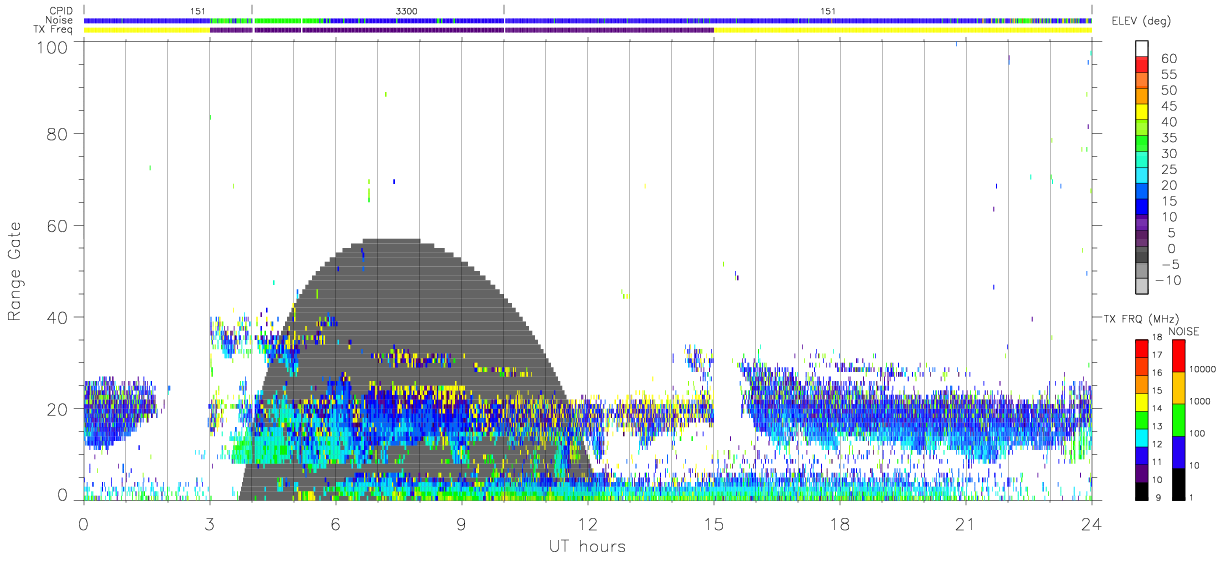Click the 60 tick on Range Gate axis

pyautogui.click(x=57, y=226)
